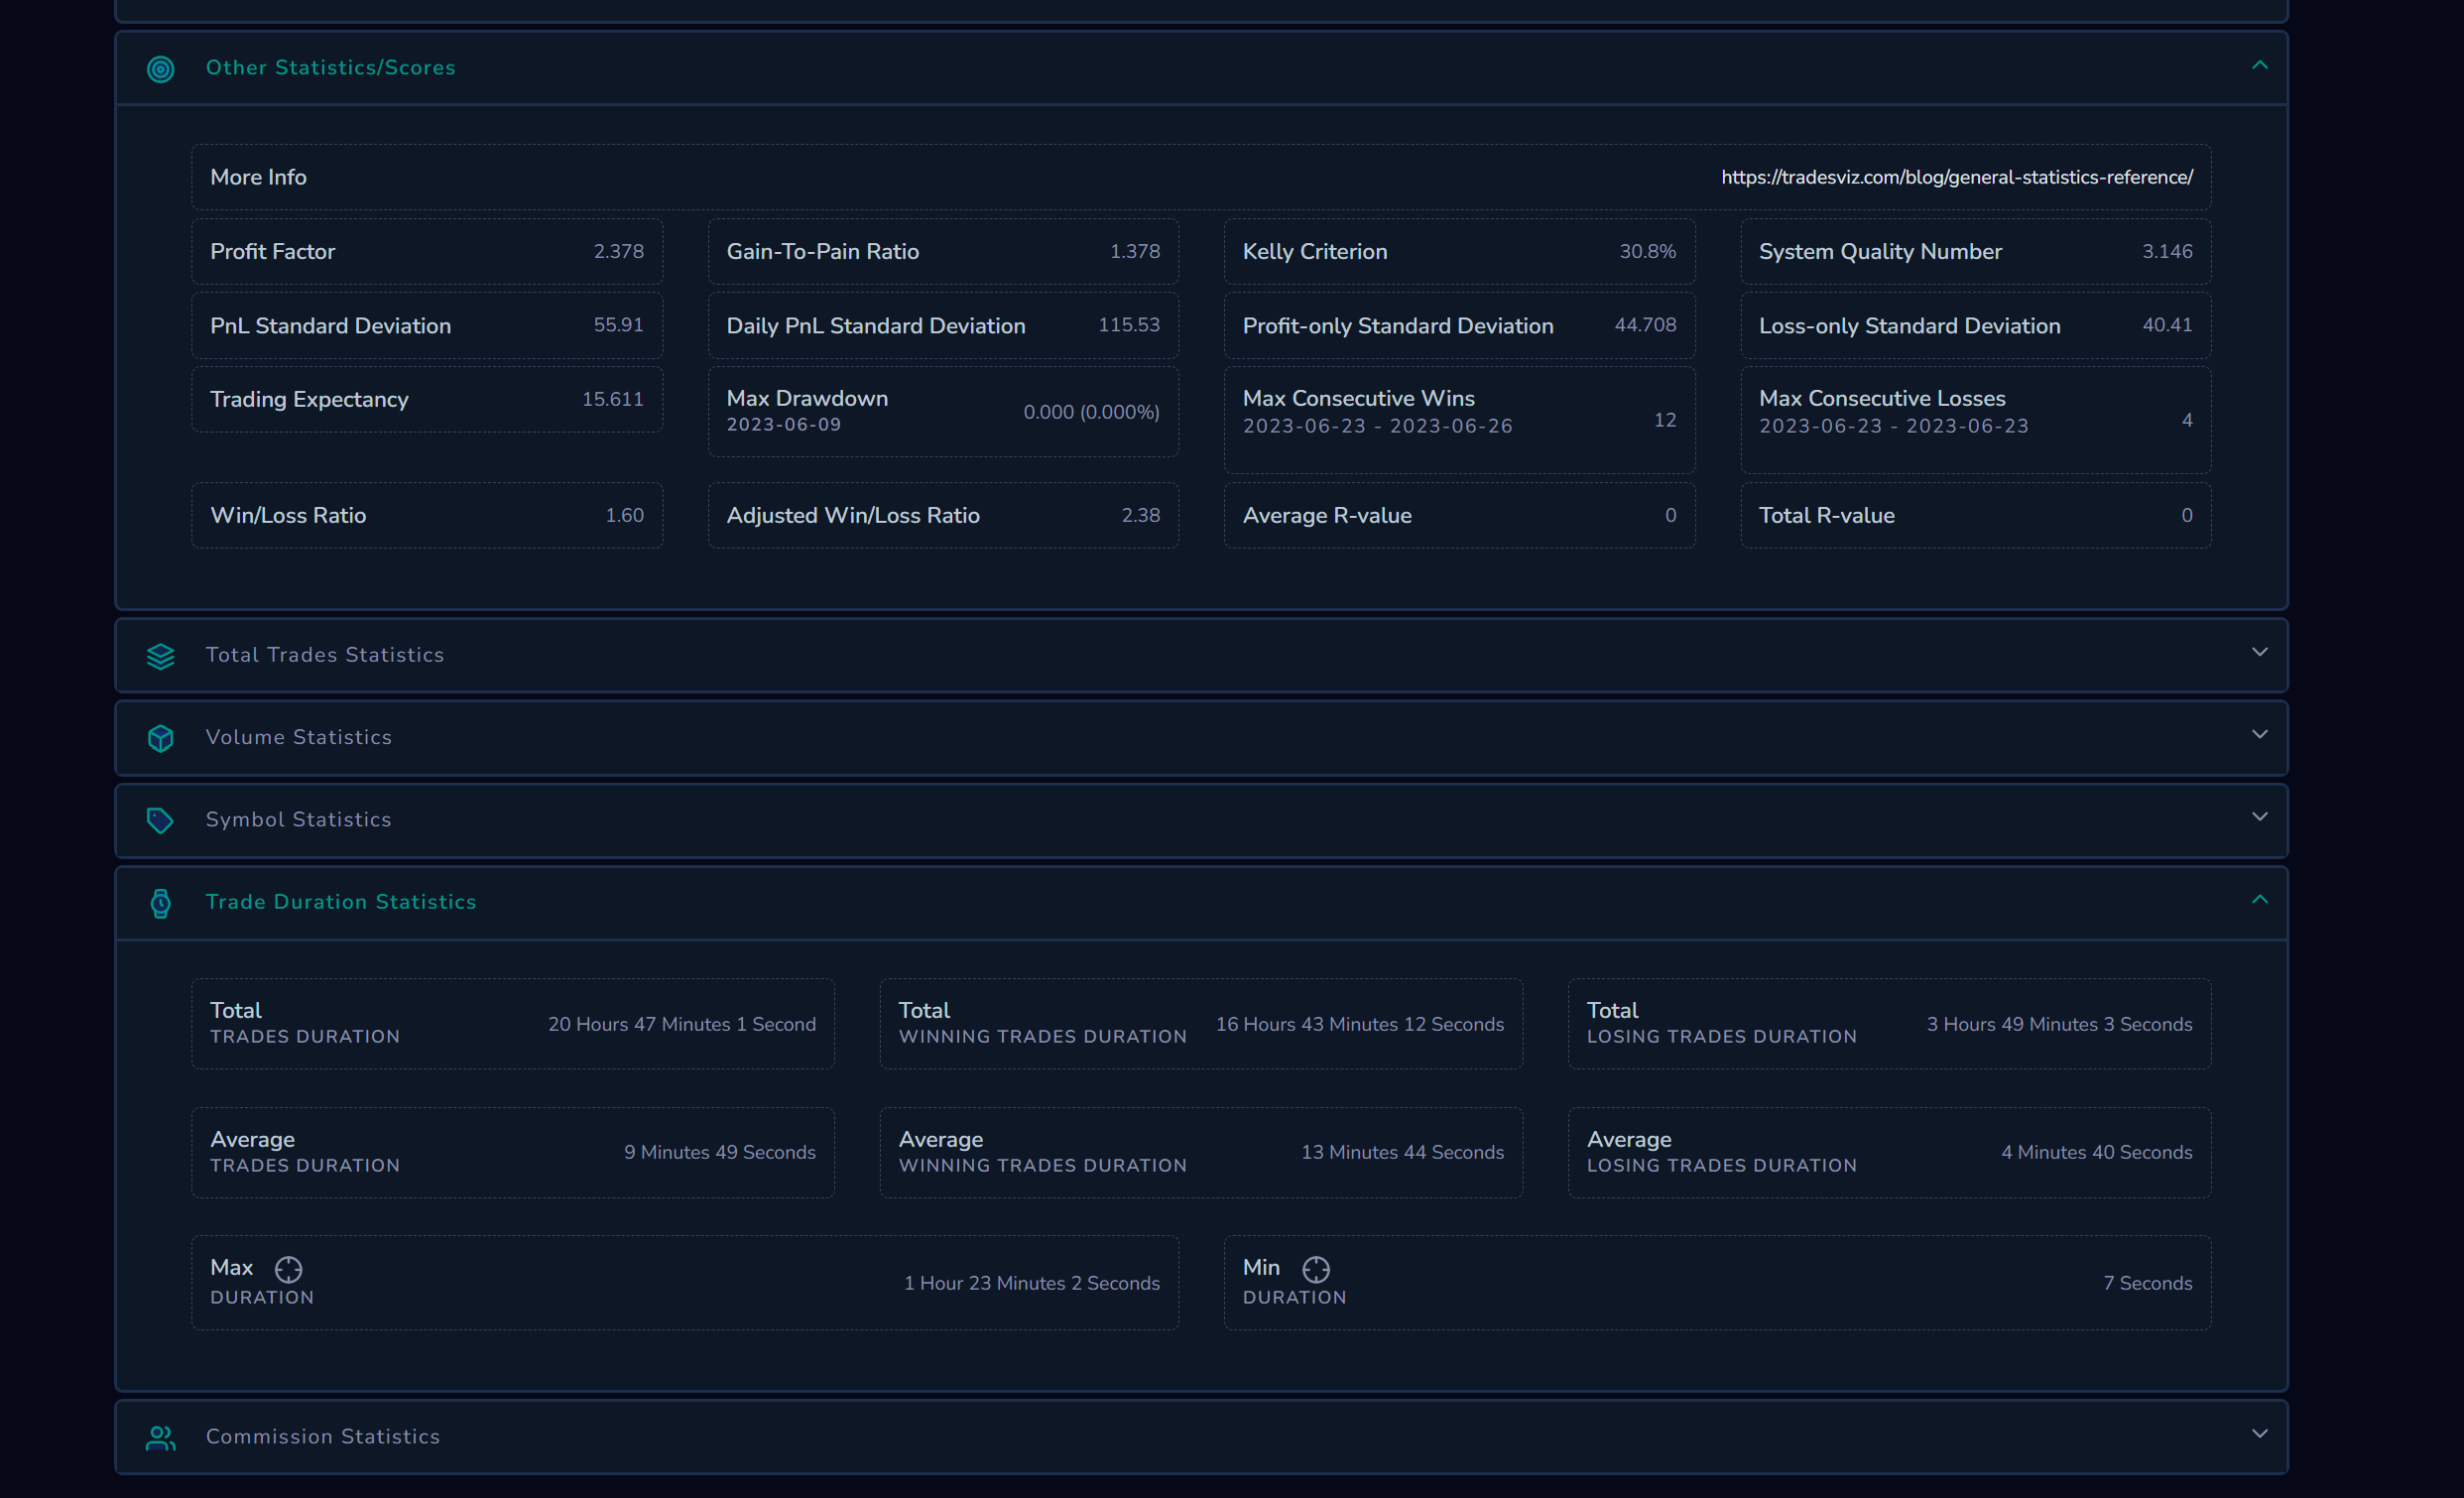
Task: Click the Profit Factor label
Action: pos(272,252)
